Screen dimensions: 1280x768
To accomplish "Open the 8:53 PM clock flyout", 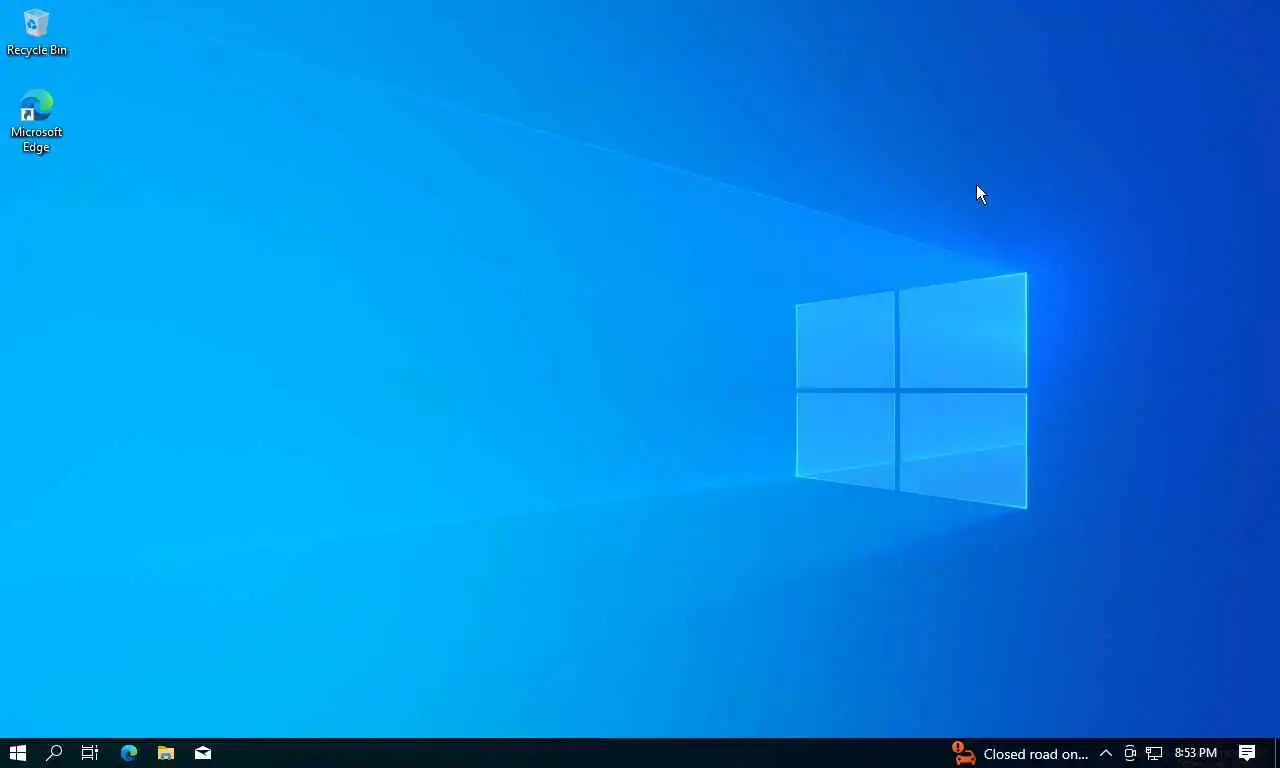I will [1196, 753].
